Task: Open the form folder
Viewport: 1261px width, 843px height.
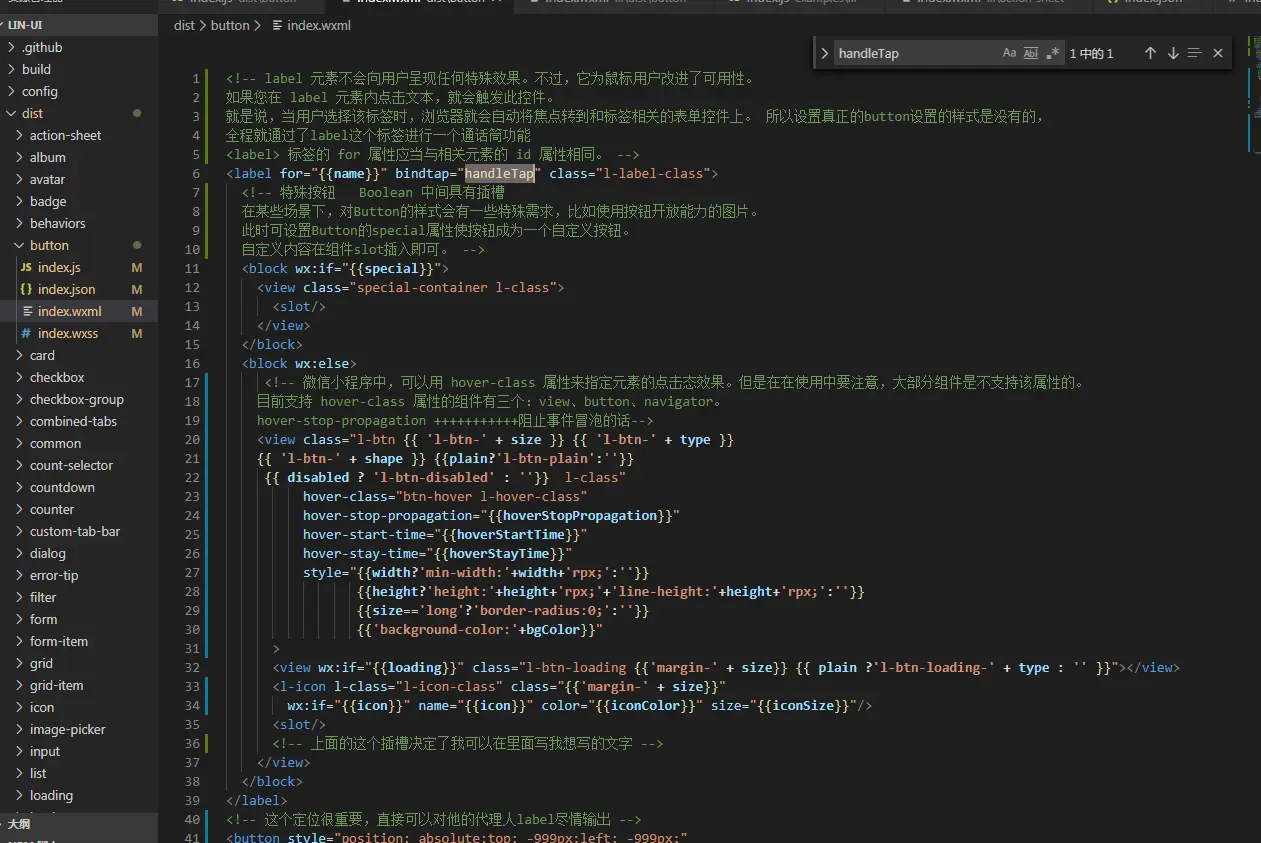Action: (x=79, y=619)
